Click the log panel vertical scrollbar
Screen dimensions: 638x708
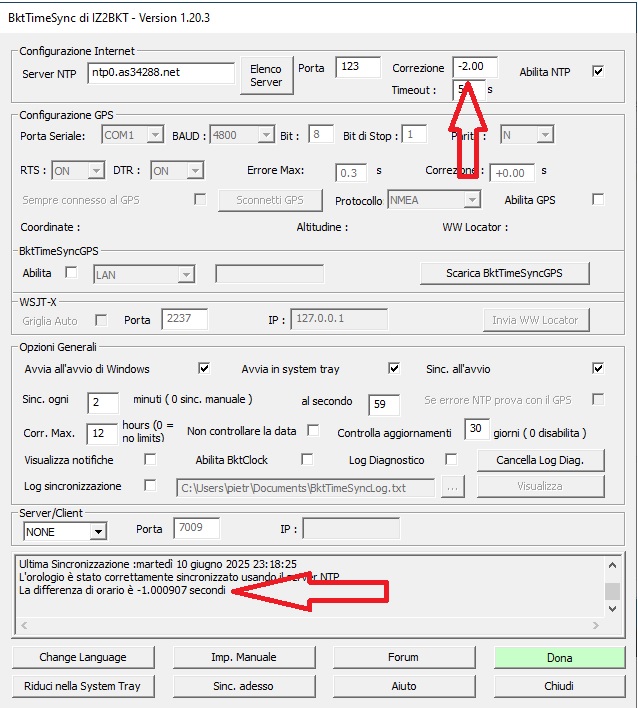612,591
